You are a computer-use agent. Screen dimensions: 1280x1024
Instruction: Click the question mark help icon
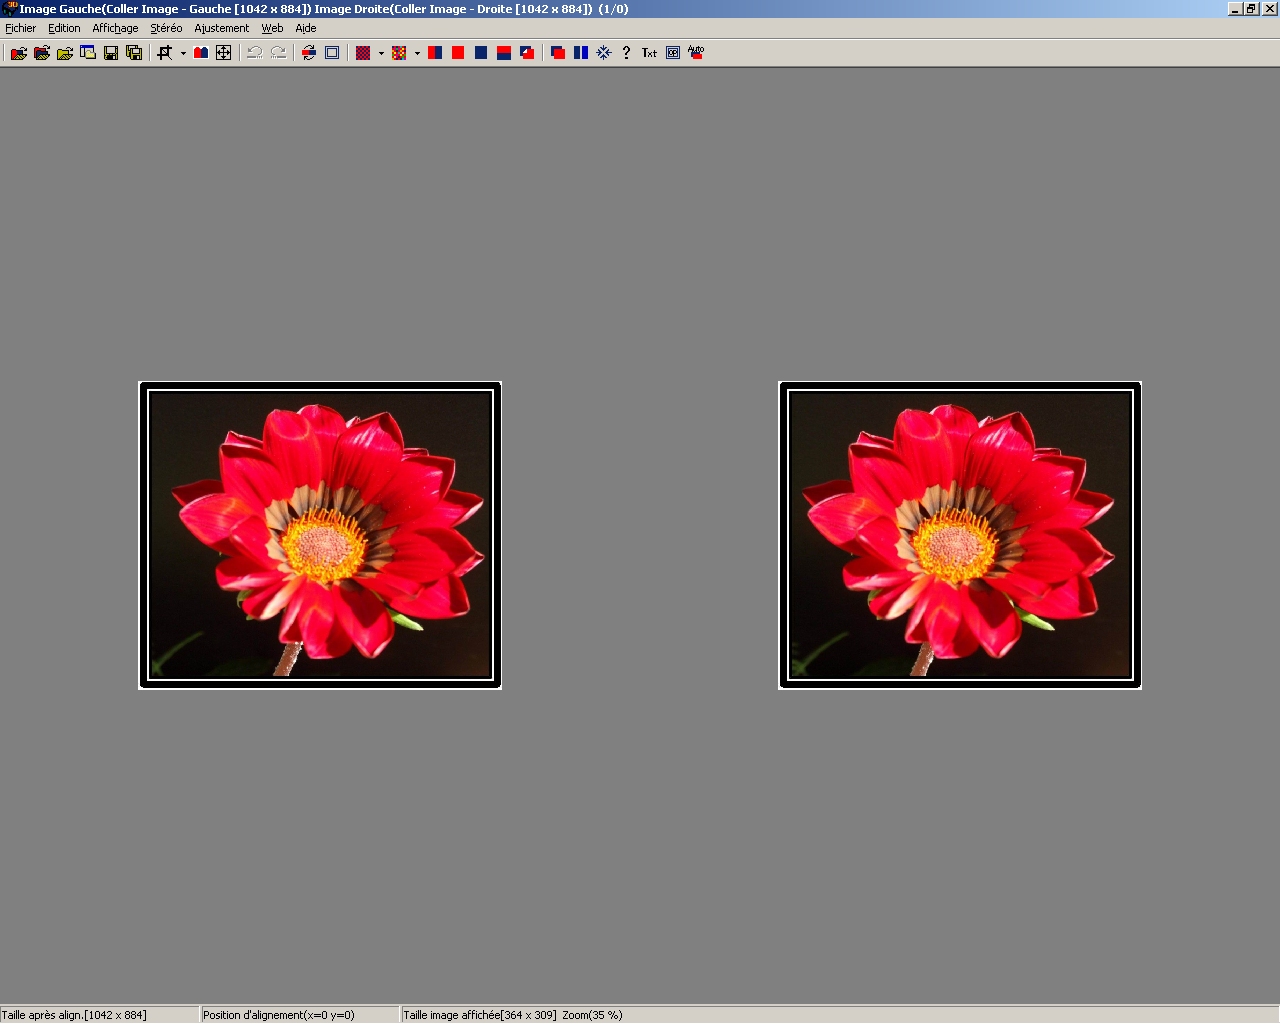tap(626, 53)
